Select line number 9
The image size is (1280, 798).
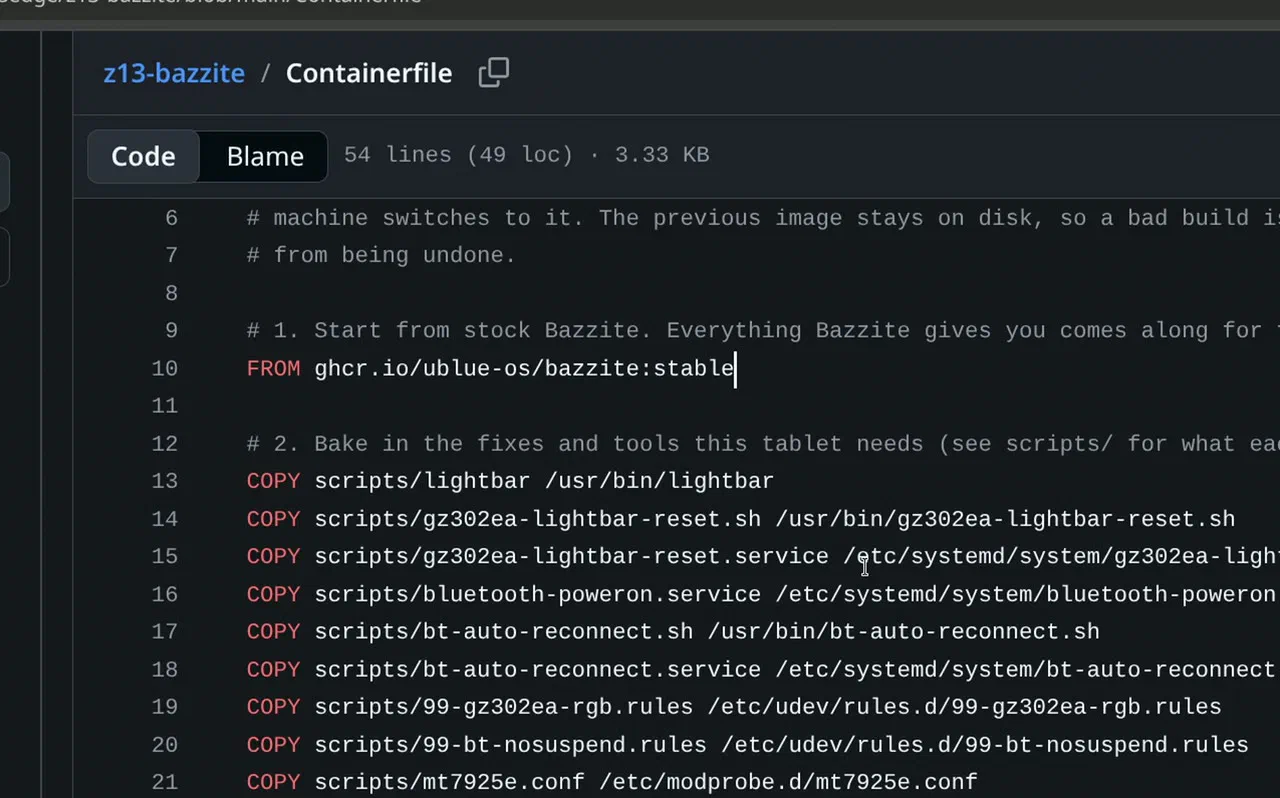pyautogui.click(x=171, y=330)
